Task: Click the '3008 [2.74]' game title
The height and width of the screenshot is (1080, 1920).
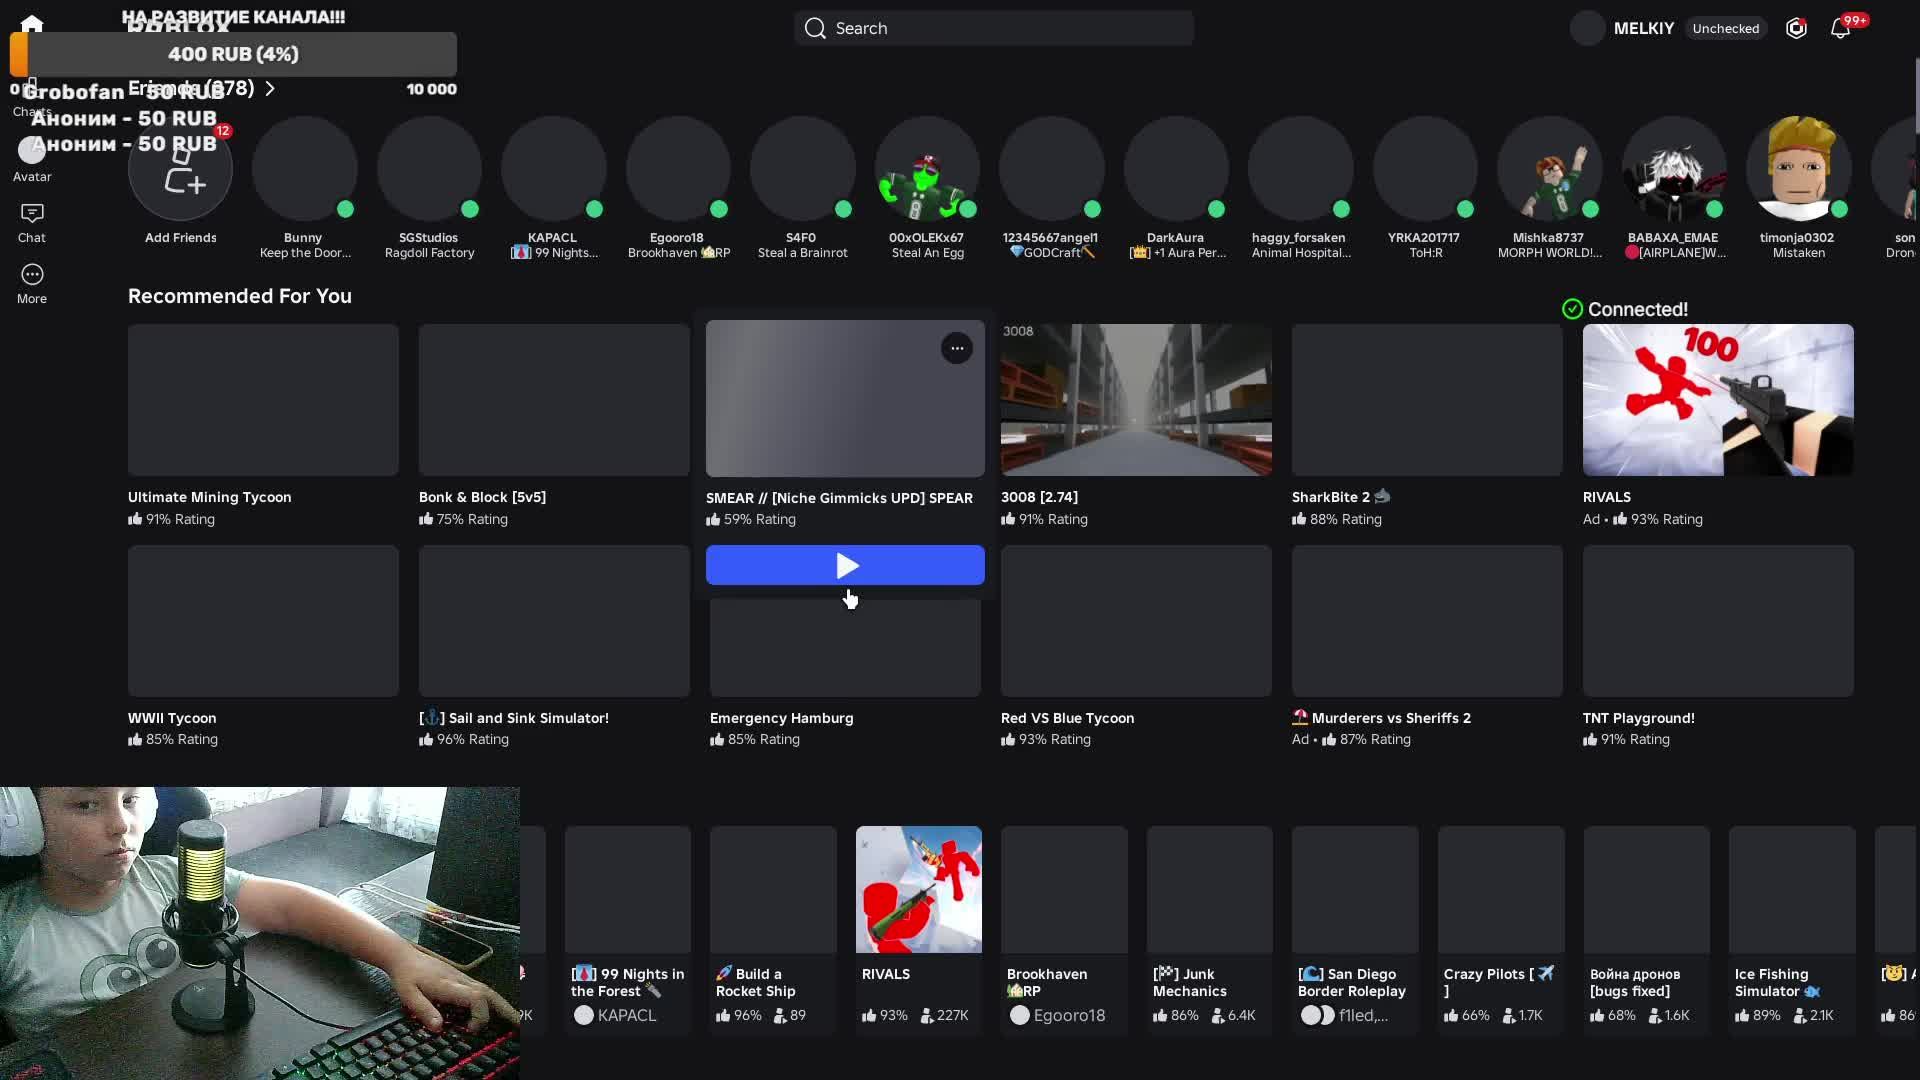Action: [x=1039, y=497]
